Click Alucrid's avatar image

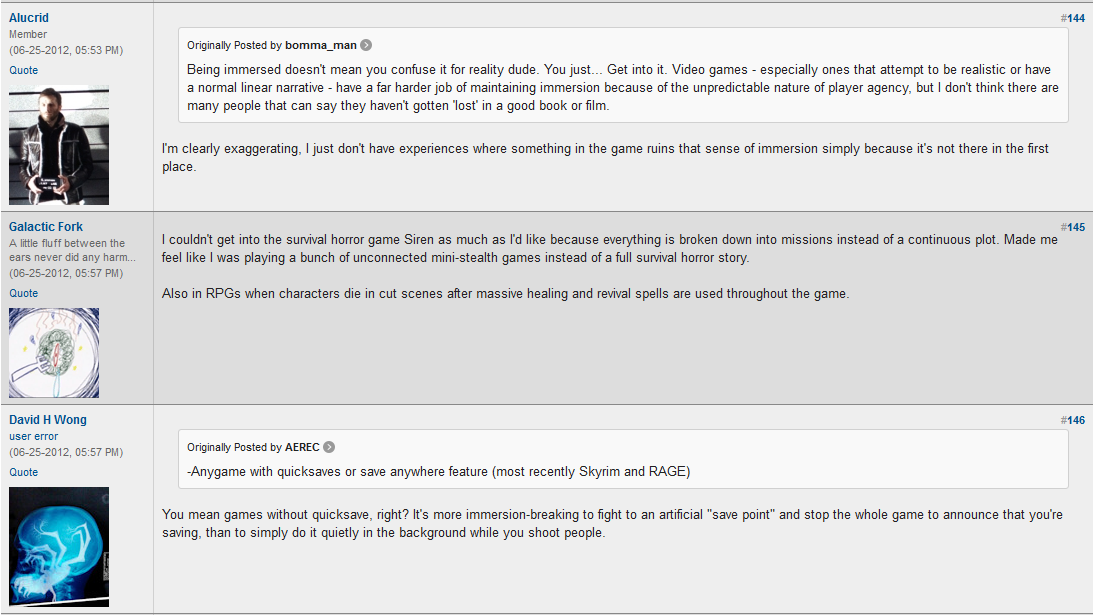(59, 145)
